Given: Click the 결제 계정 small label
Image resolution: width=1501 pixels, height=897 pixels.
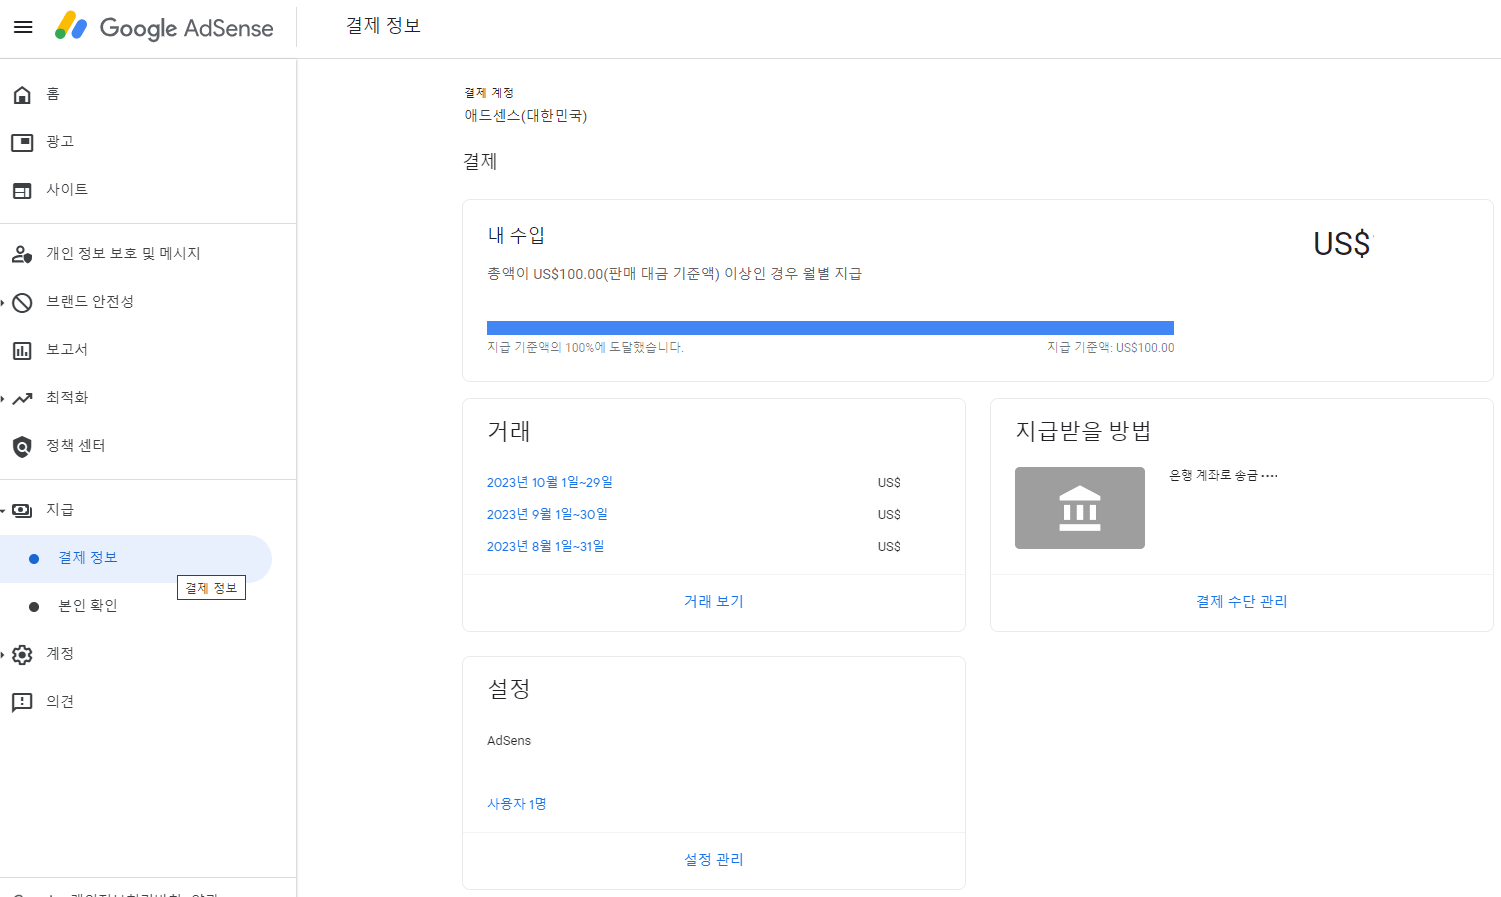Looking at the screenshot, I should click(x=489, y=93).
